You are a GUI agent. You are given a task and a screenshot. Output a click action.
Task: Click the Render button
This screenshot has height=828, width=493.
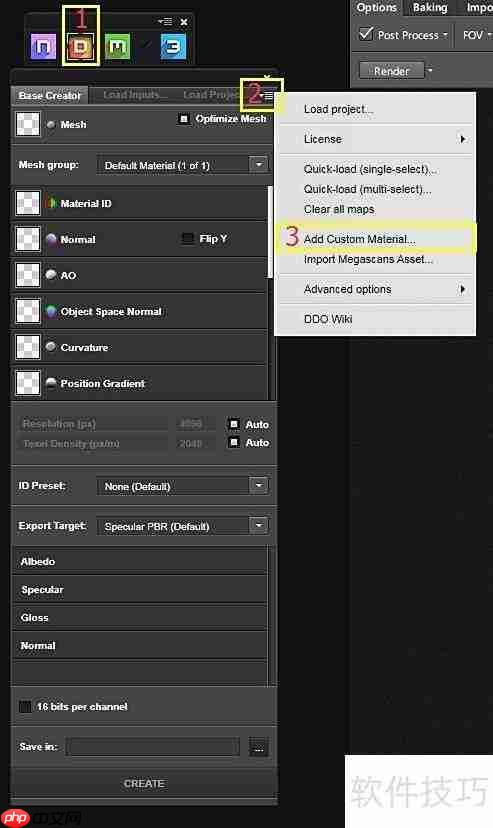click(x=392, y=71)
